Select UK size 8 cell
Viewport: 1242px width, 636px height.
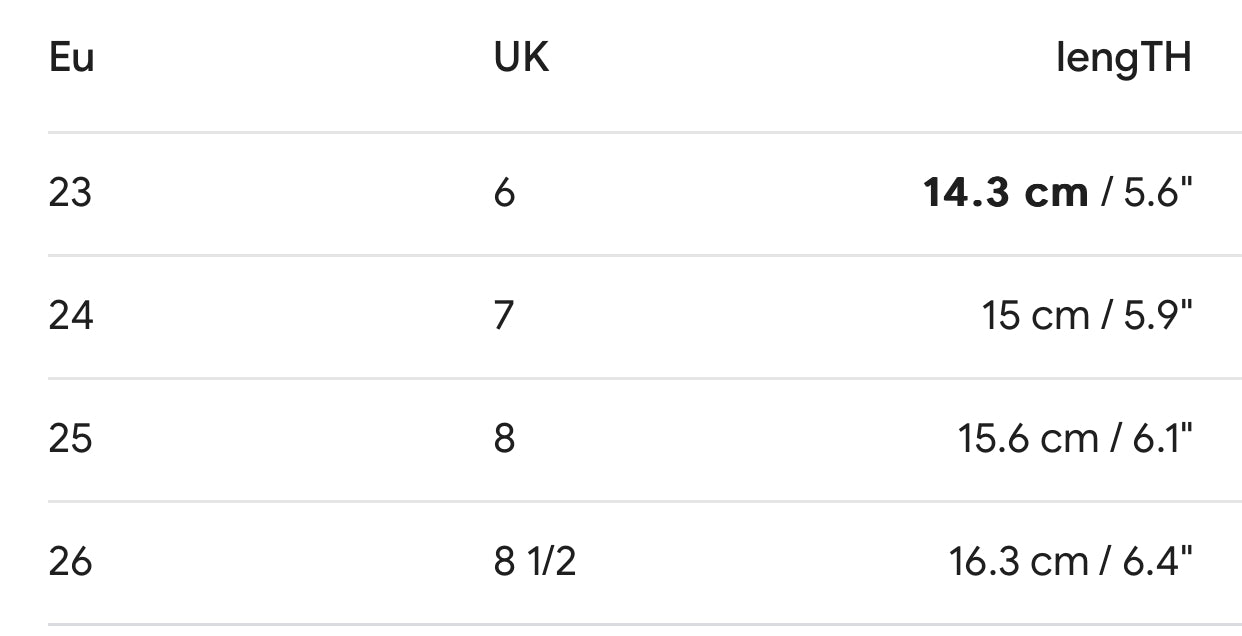[504, 438]
